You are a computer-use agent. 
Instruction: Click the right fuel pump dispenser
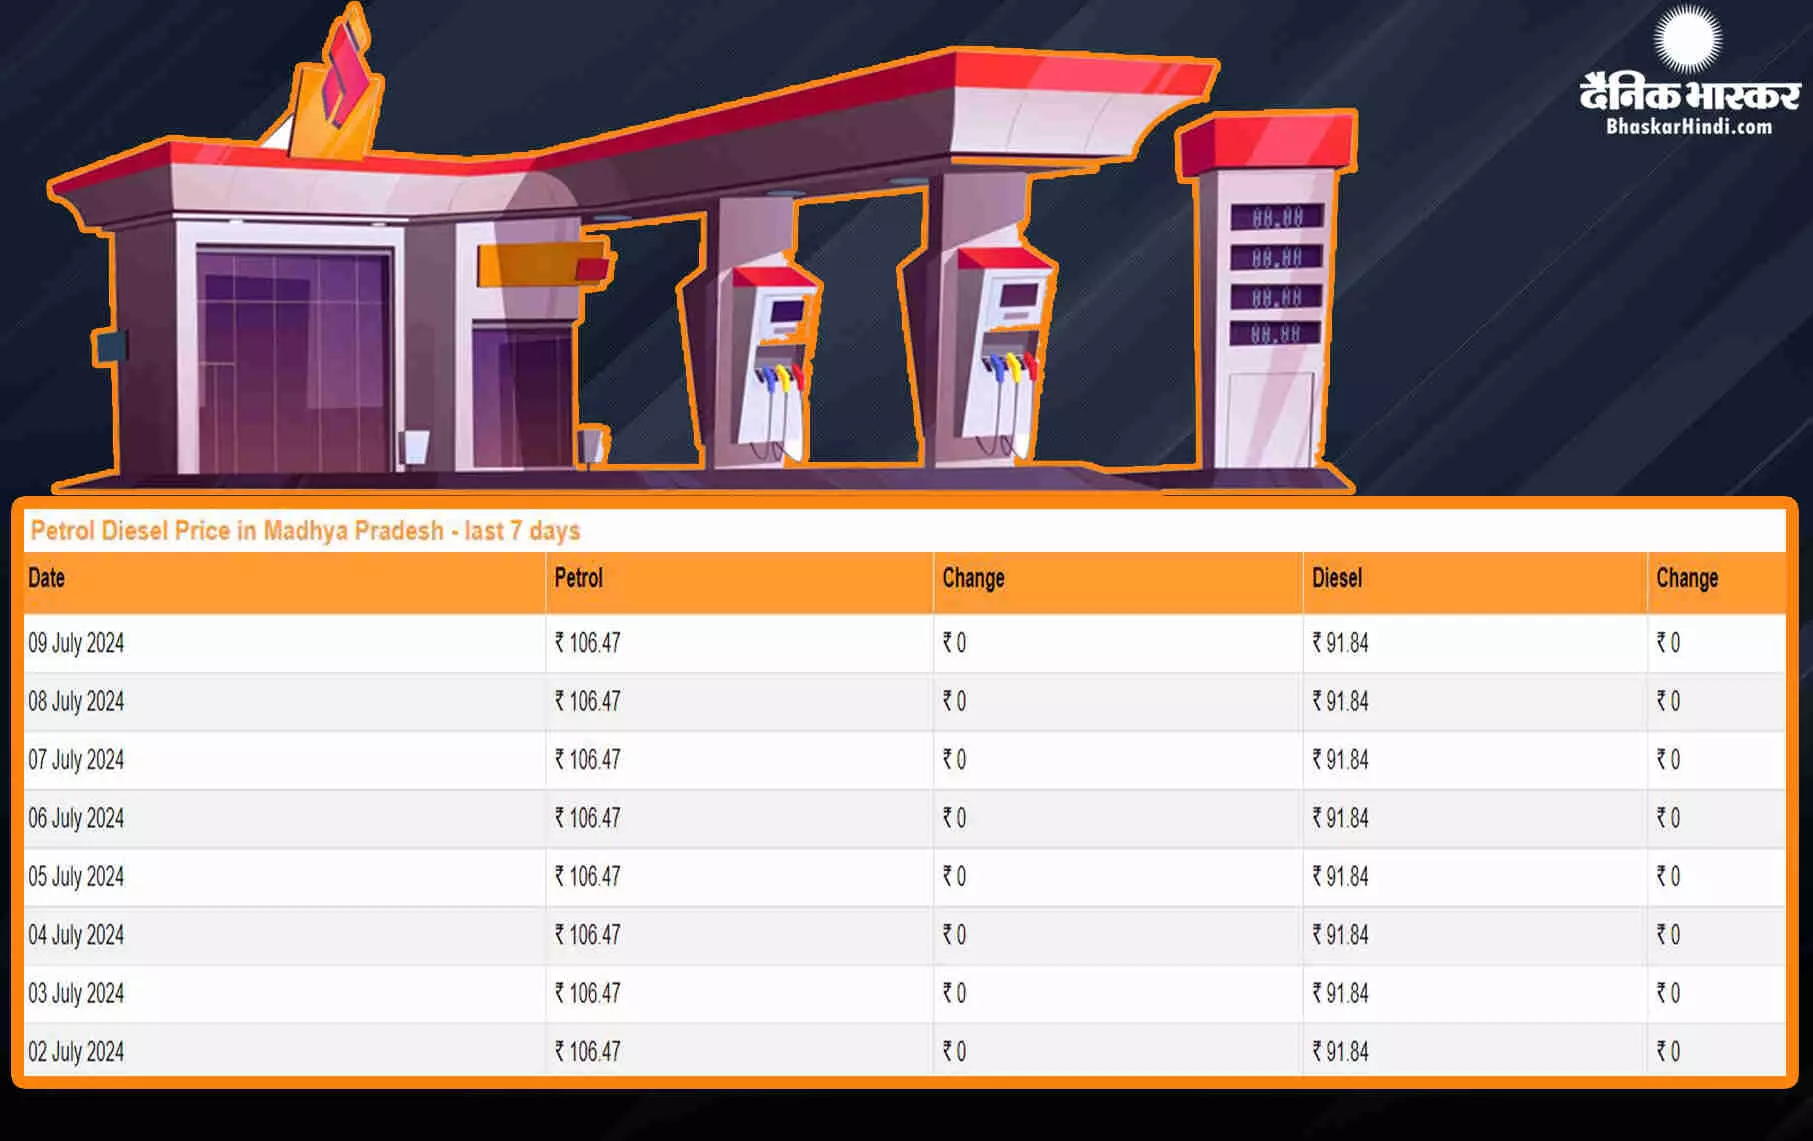(x=1000, y=355)
